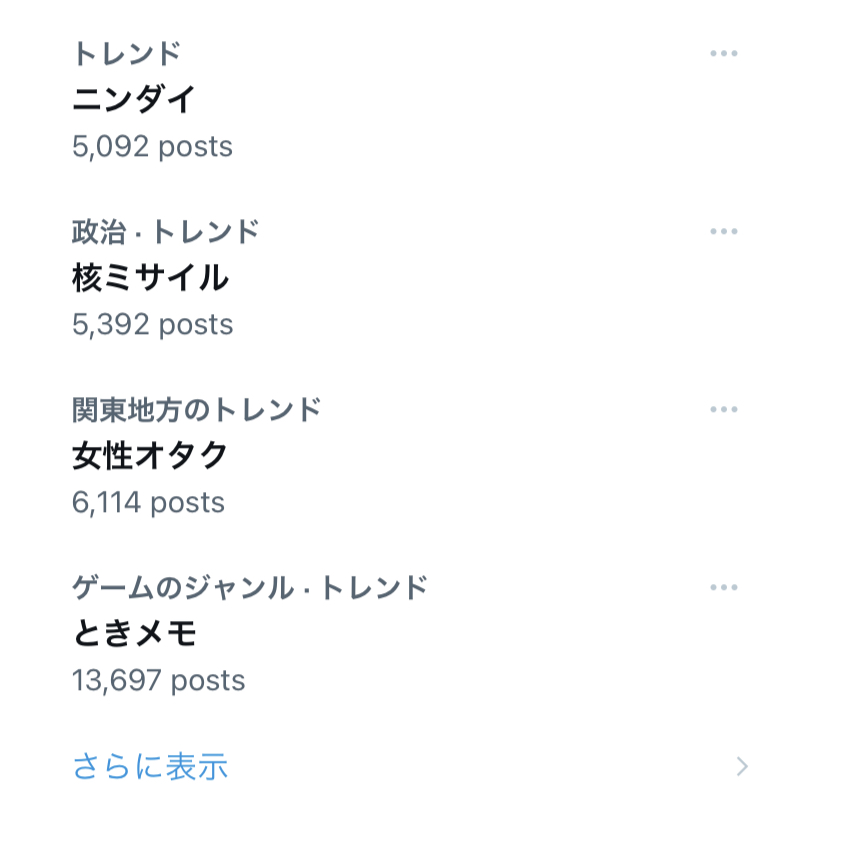850x852 pixels.
Task: Open more options for 核ミサイル trend
Action: point(723,232)
